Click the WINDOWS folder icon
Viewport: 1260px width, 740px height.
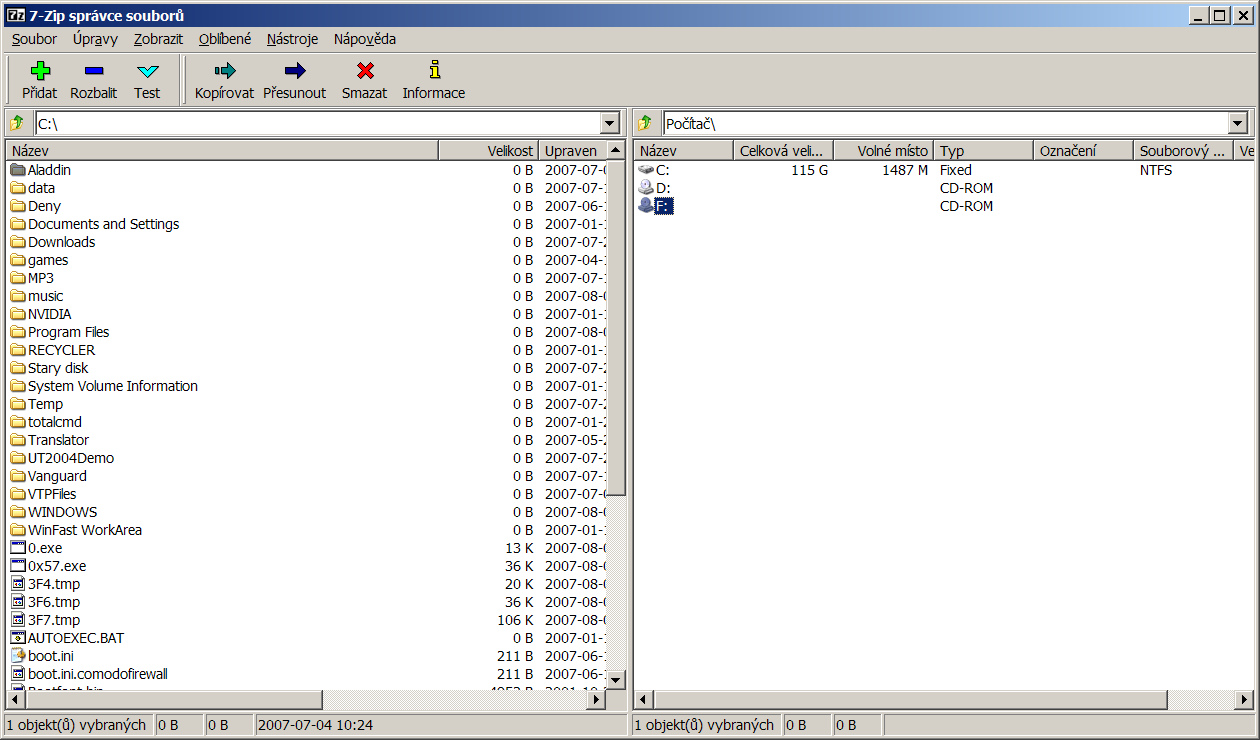[17, 512]
